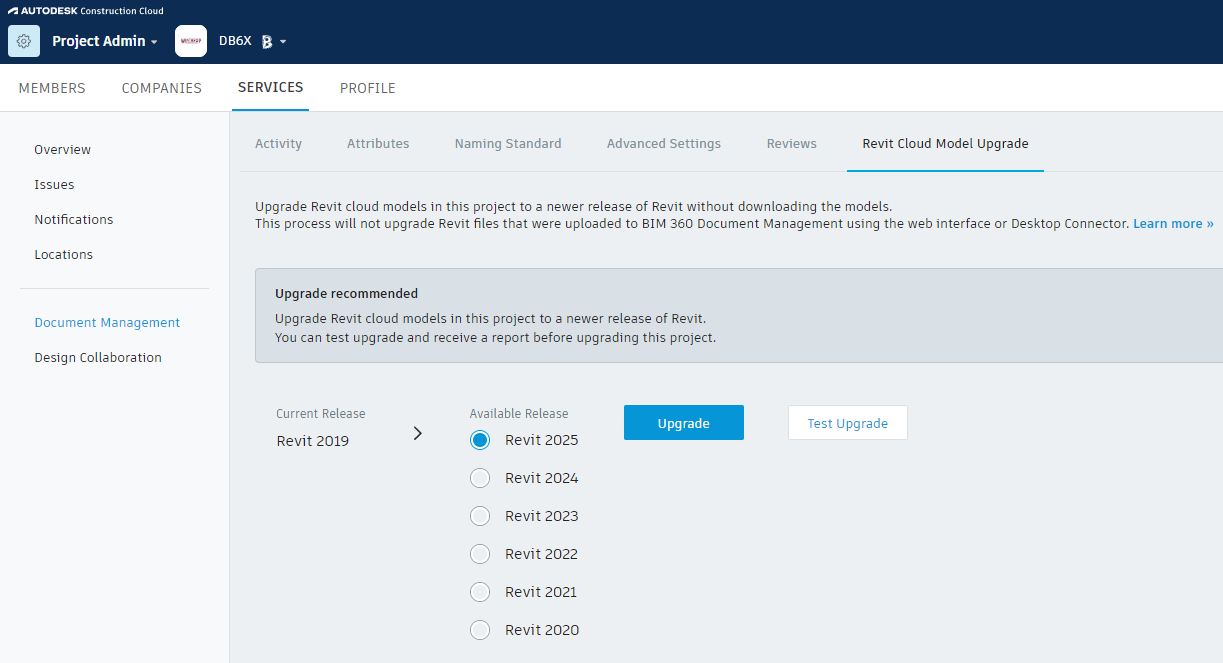Screen dimensions: 1223x663
Task: Choose the Revit 2022 release option
Action: [480, 554]
